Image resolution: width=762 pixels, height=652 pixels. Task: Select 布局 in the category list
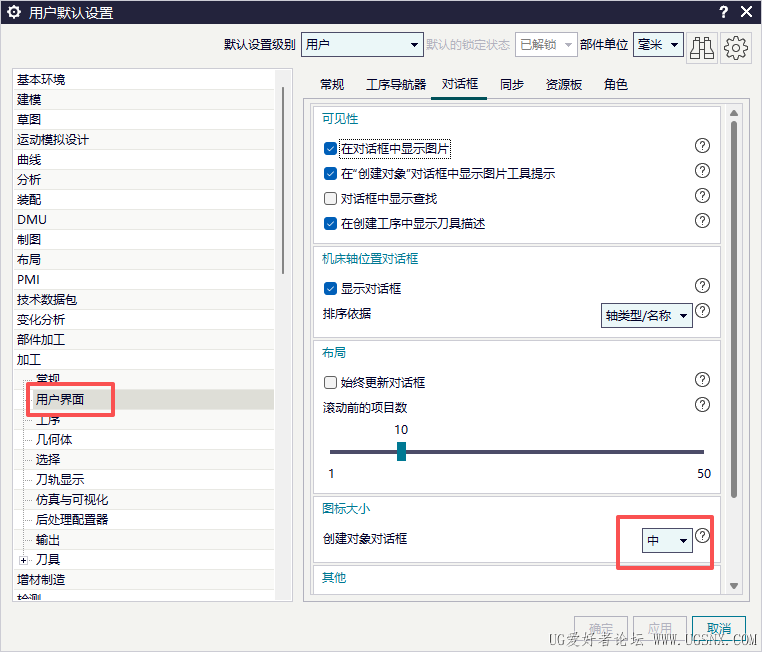pyautogui.click(x=144, y=260)
